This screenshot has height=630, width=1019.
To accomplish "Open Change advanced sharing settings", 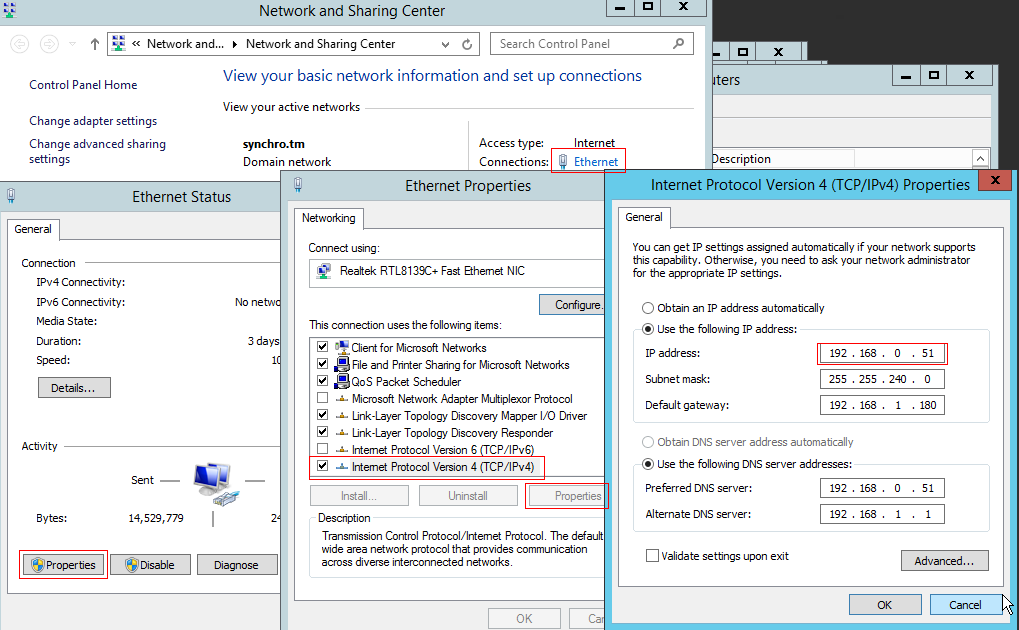I will [x=97, y=151].
